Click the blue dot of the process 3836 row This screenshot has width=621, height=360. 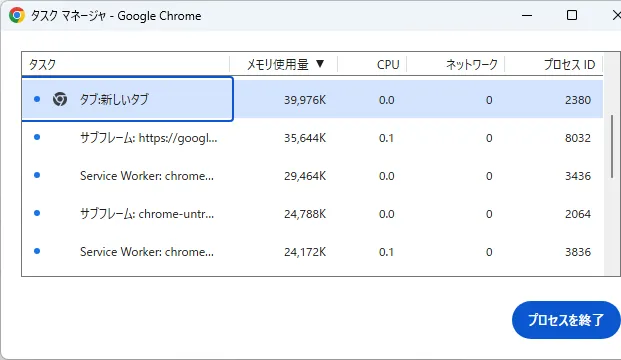pyautogui.click(x=37, y=251)
